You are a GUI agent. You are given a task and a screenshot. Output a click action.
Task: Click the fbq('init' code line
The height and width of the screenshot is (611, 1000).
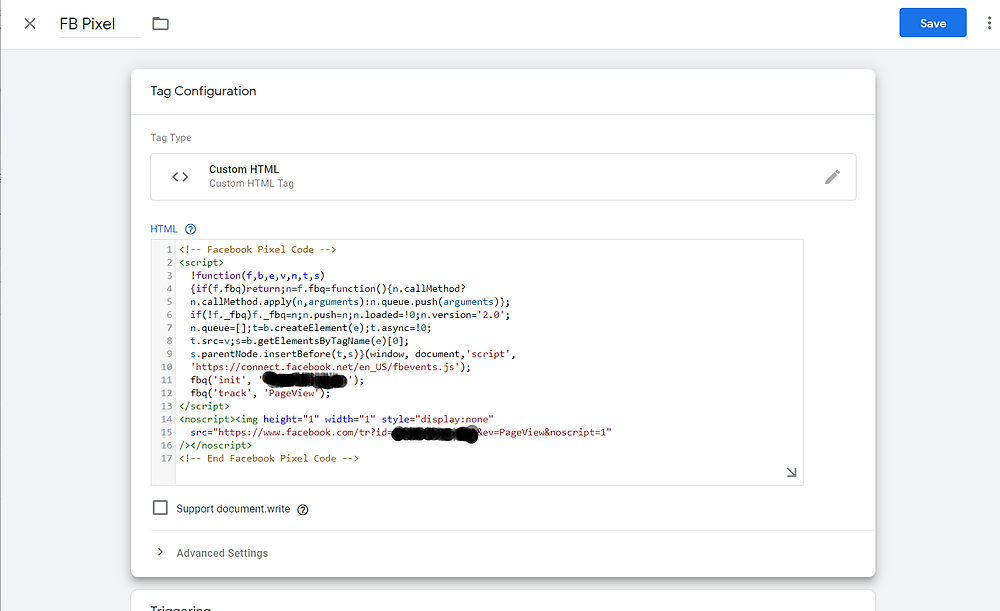277,380
